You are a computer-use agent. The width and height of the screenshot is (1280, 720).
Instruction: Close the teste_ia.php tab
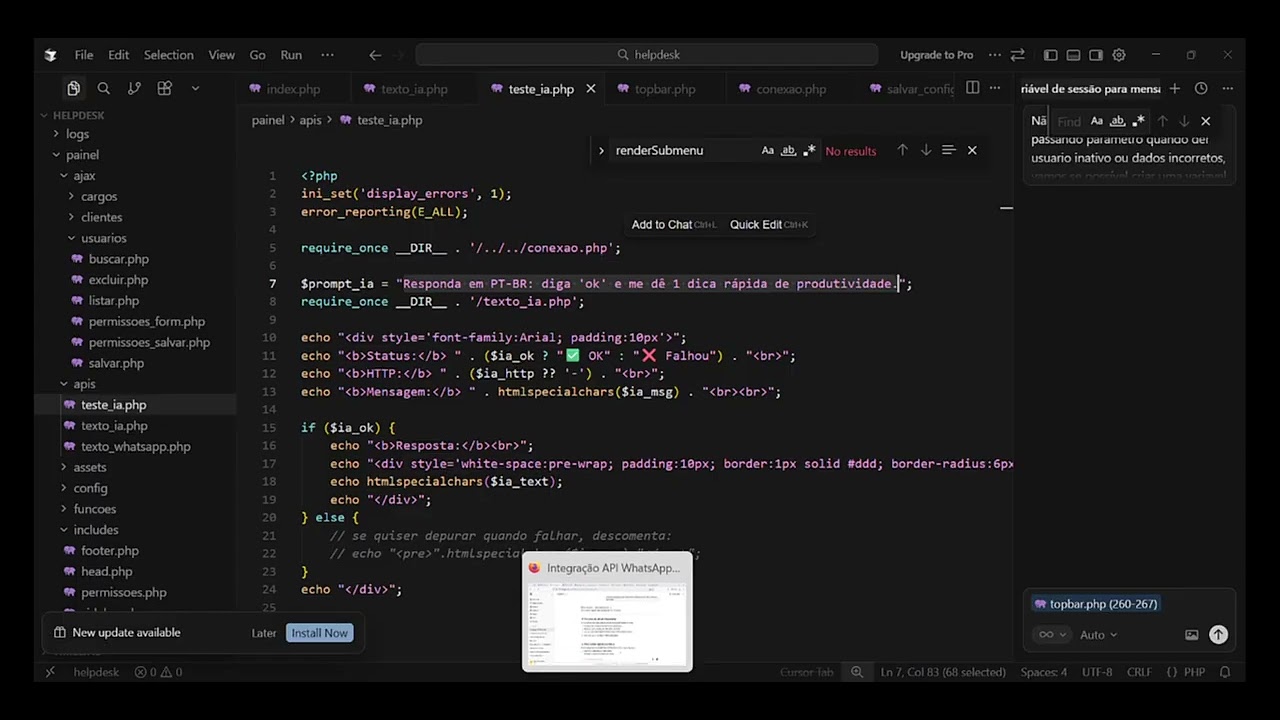590,89
